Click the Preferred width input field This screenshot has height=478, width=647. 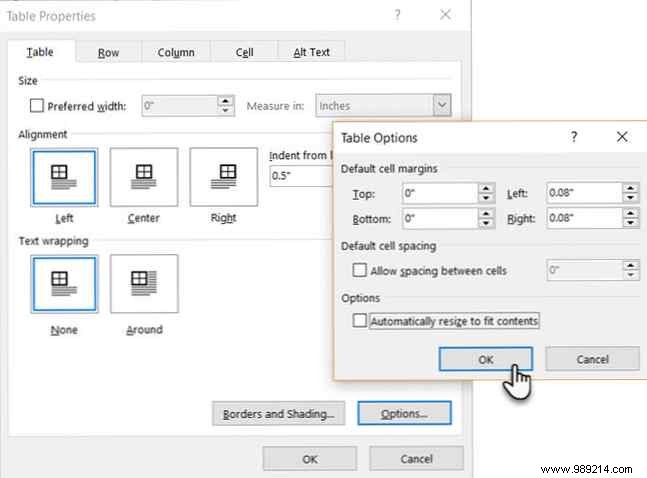[x=179, y=106]
